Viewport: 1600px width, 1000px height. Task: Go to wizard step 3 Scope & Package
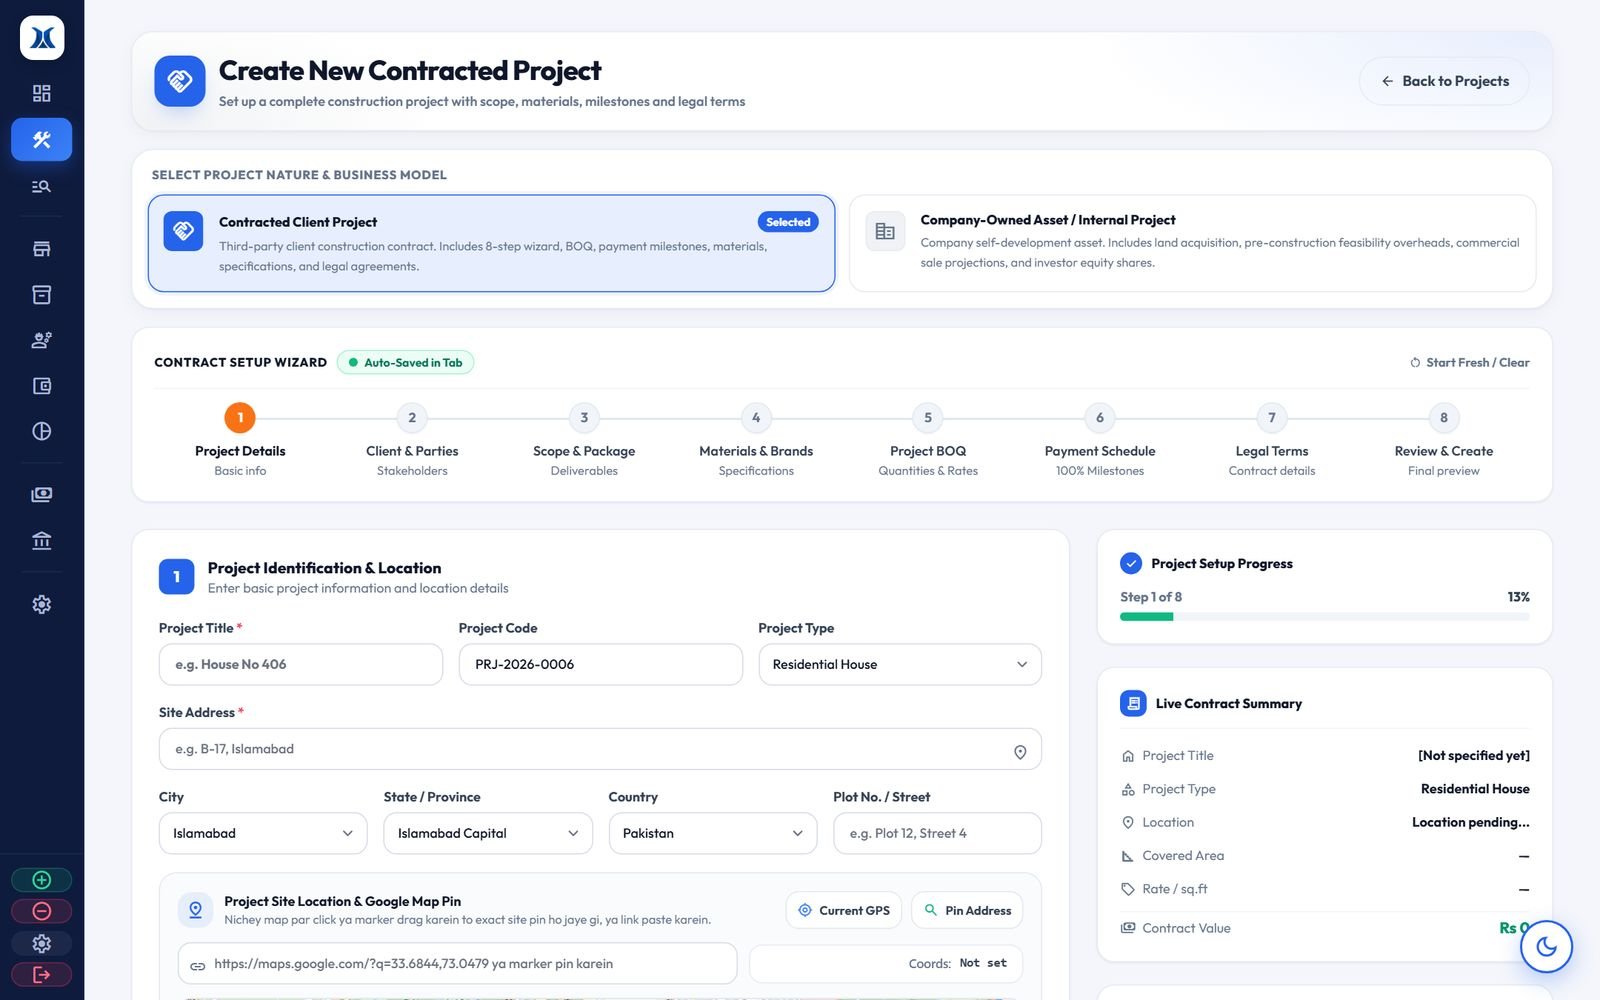coord(584,441)
